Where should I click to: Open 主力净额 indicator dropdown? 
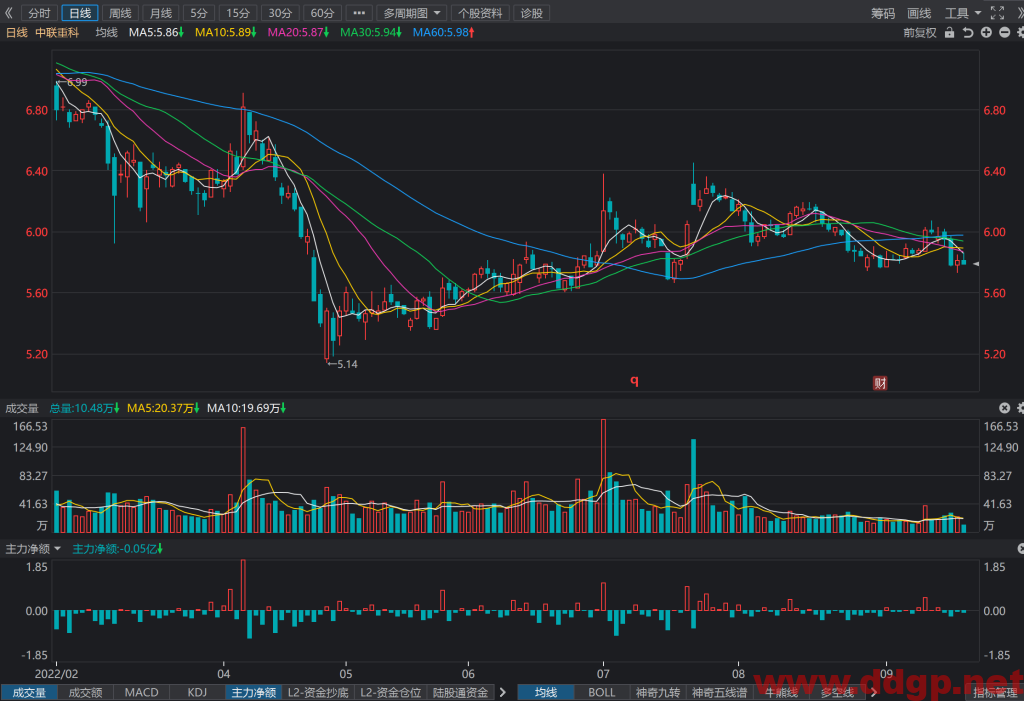[33, 549]
